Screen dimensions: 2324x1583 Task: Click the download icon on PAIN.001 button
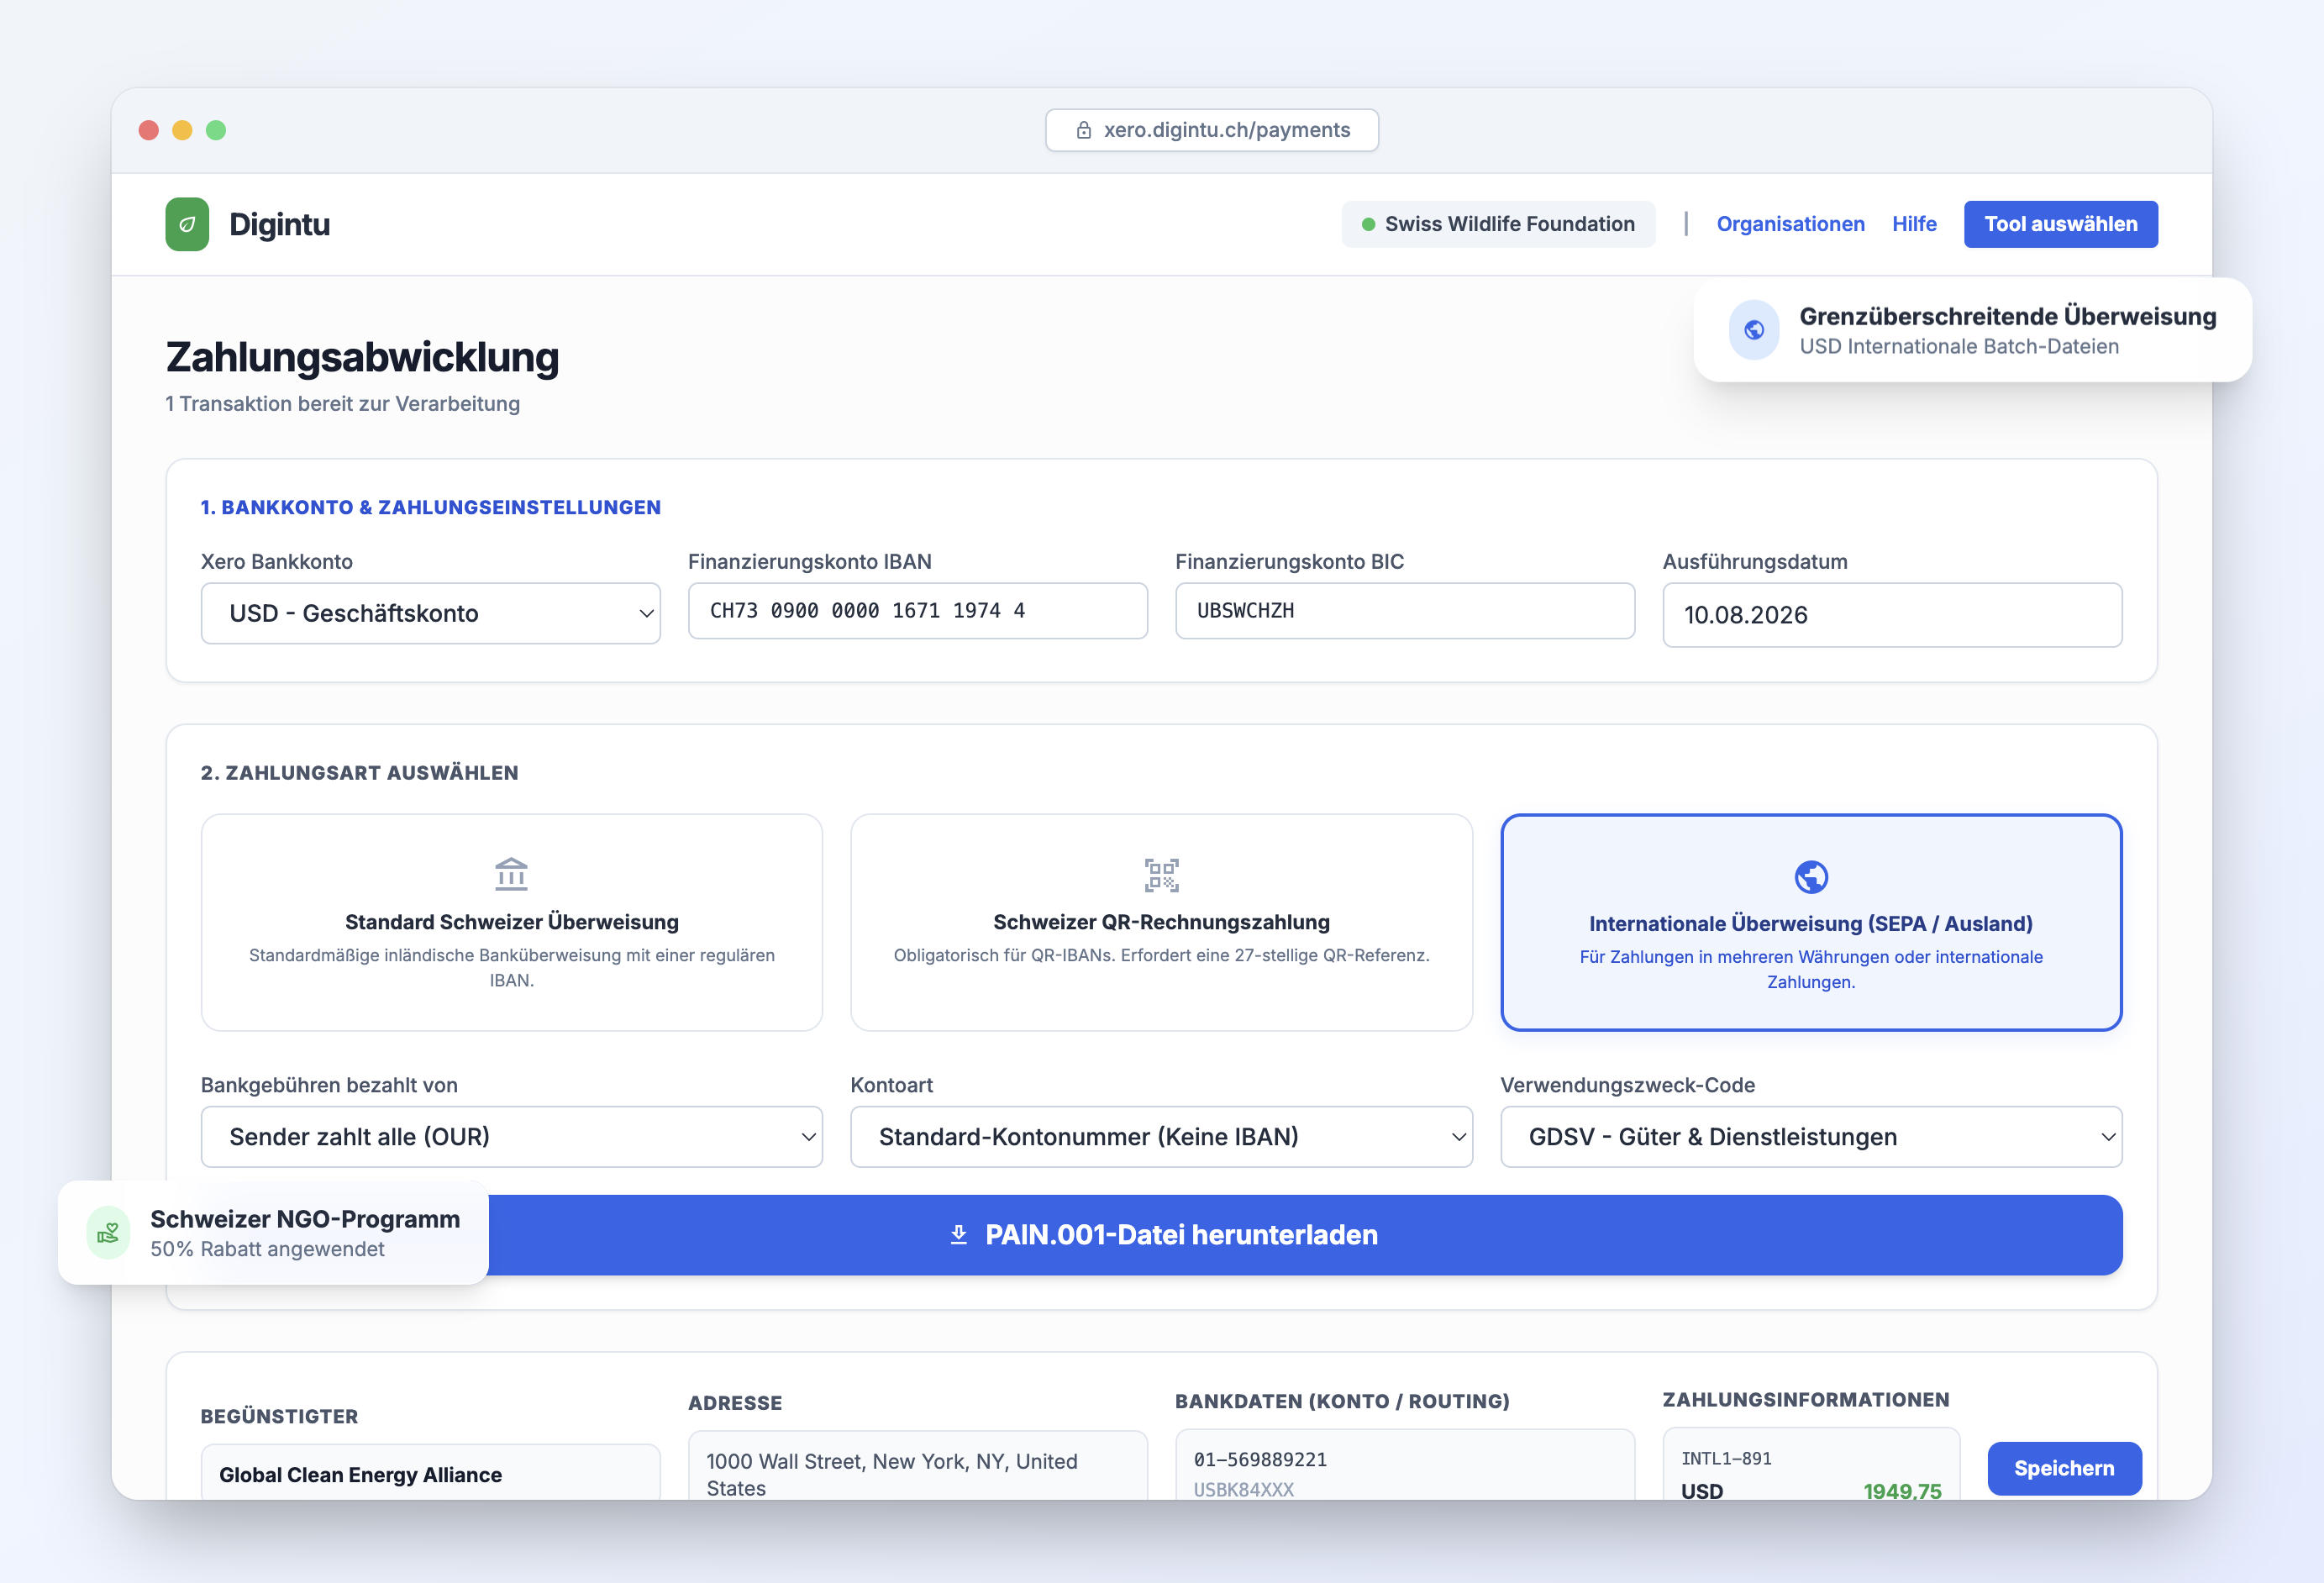(x=958, y=1235)
